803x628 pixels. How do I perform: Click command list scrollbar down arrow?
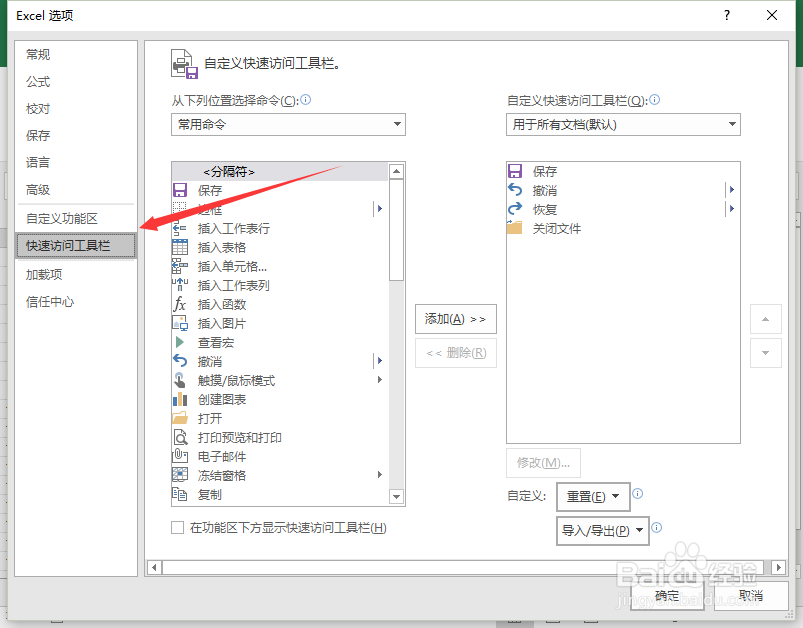tap(396, 497)
